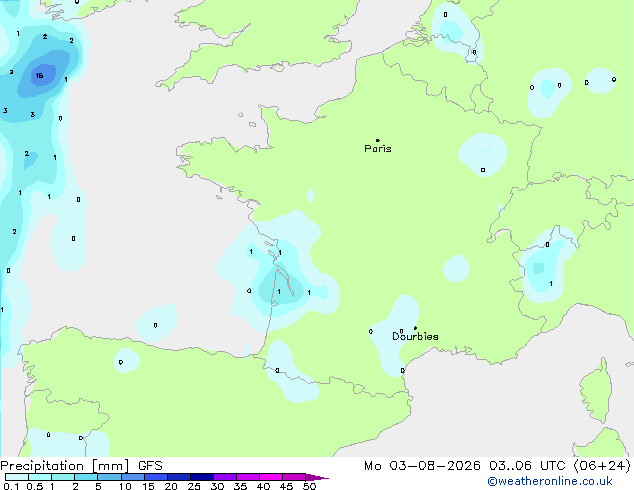Open the weatheronline.co.uk link
The width and height of the screenshot is (634, 490).
(550, 481)
